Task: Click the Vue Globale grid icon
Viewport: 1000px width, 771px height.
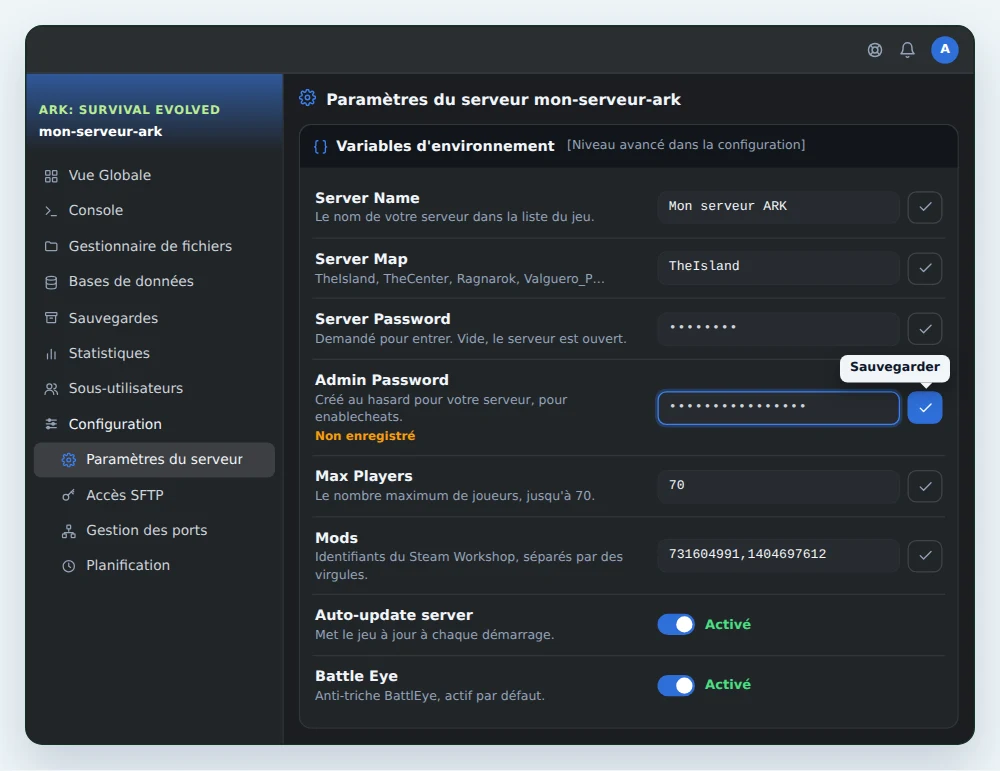Action: click(51, 176)
